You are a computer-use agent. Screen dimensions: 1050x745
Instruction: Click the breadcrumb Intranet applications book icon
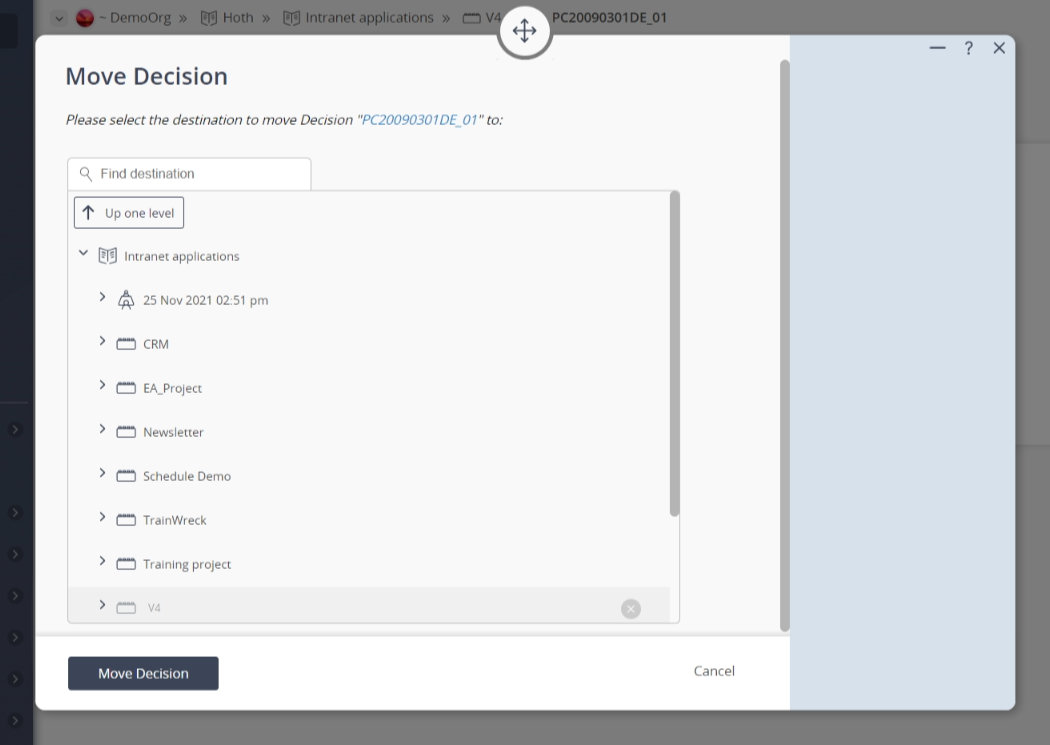291,18
